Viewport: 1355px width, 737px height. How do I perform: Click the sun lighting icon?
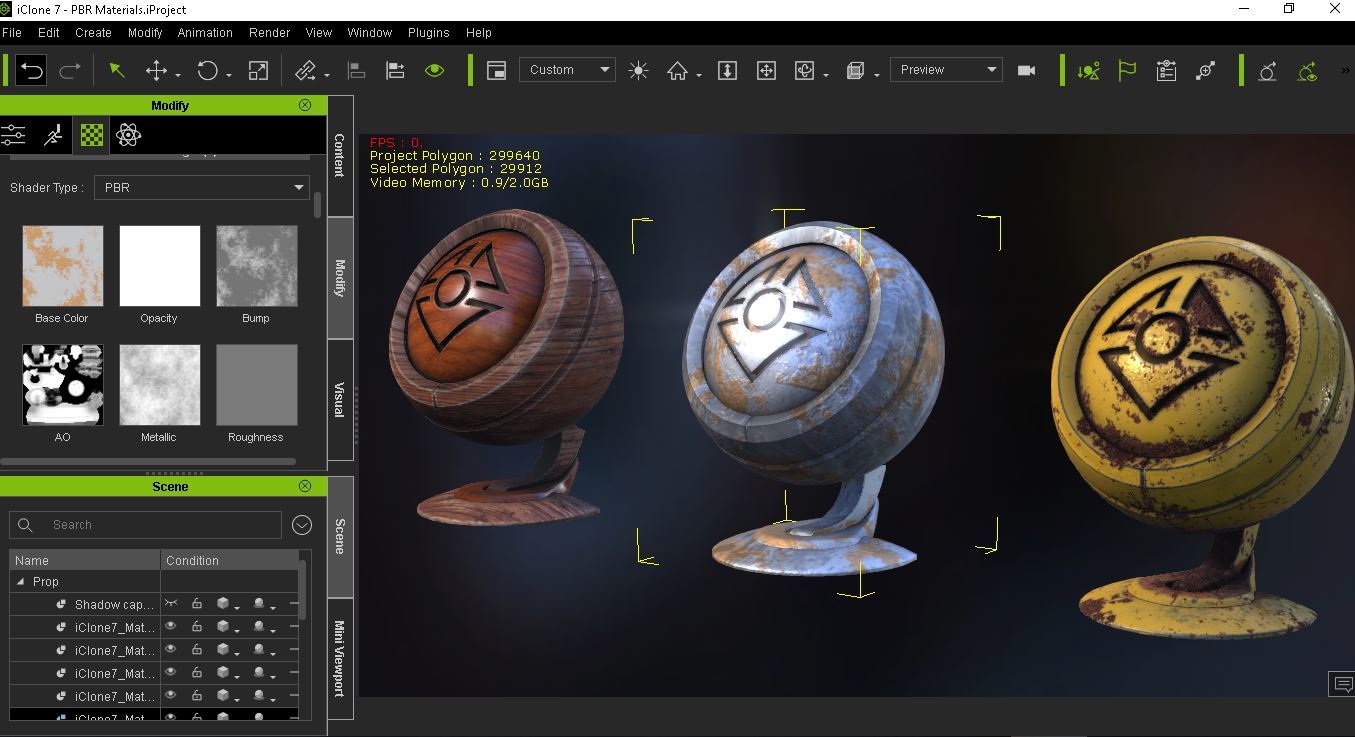[x=638, y=70]
